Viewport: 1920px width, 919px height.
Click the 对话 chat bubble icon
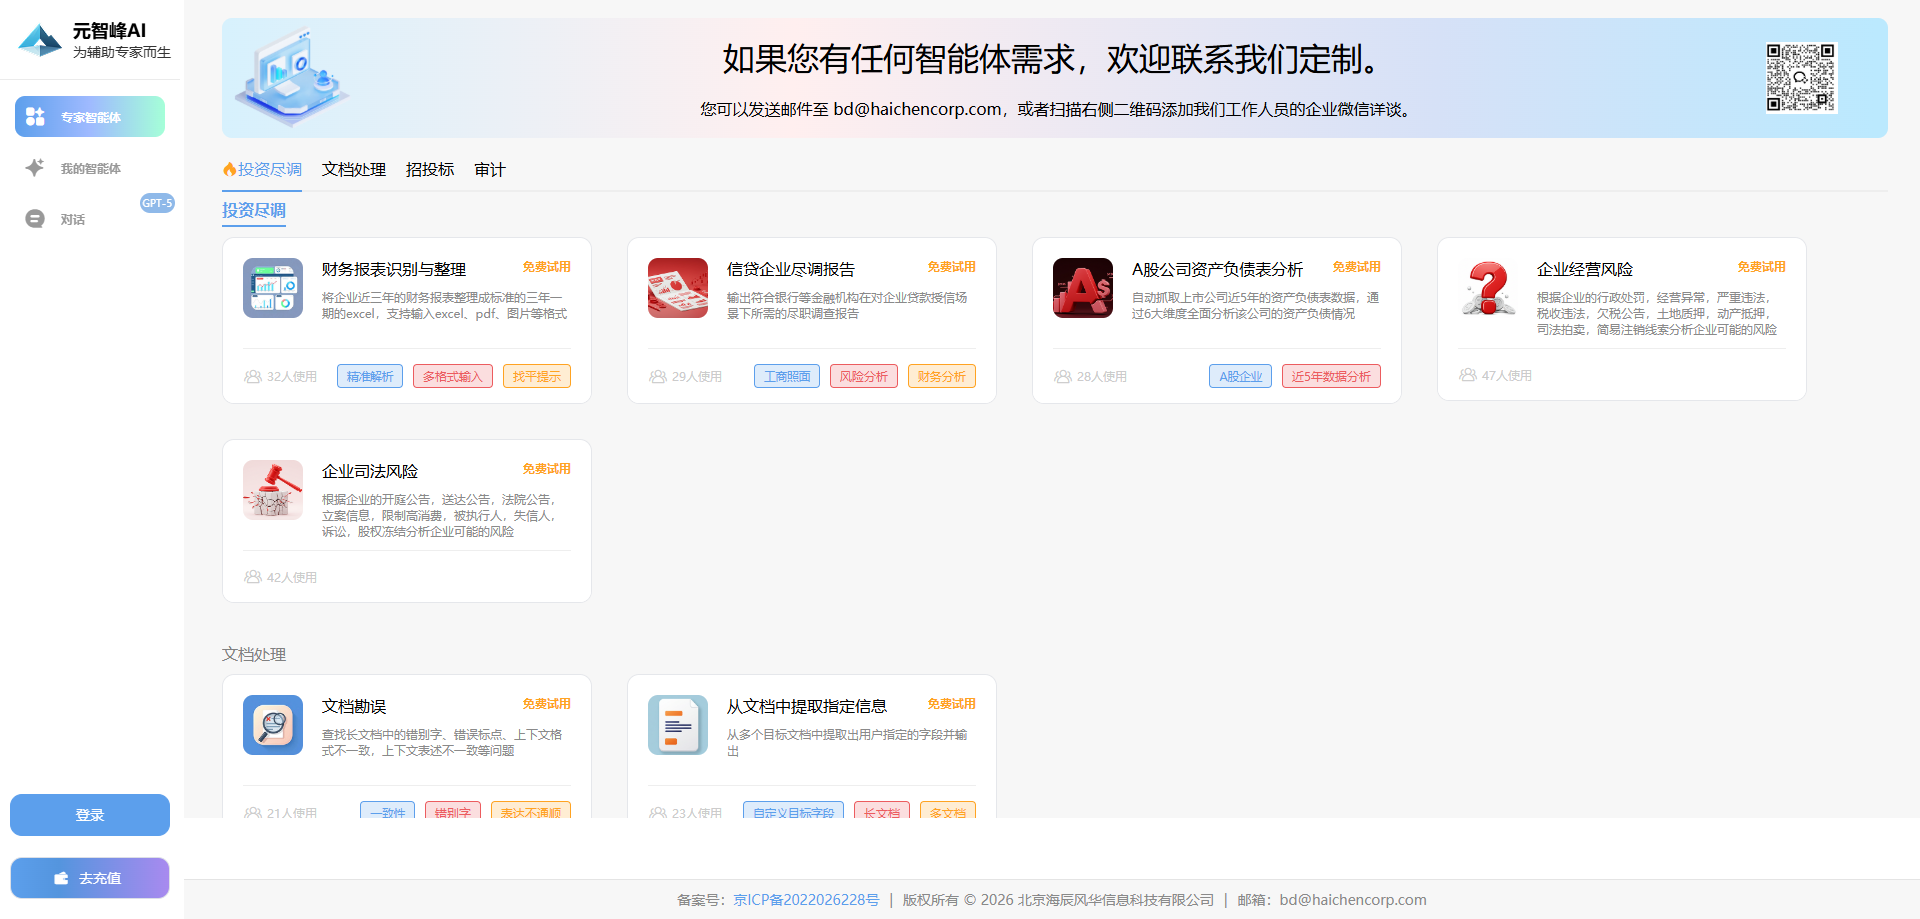pos(35,219)
